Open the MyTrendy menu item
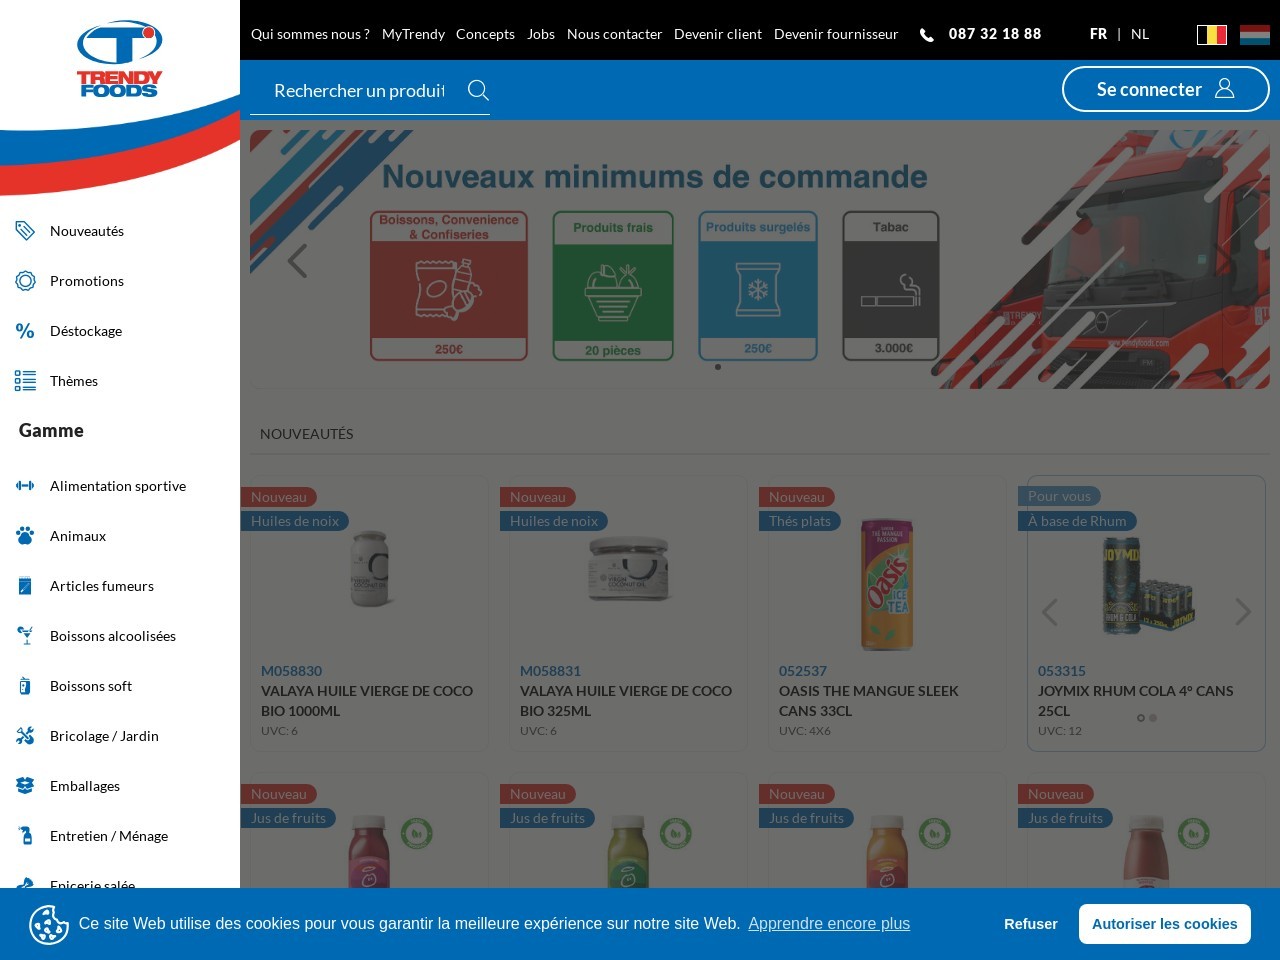Viewport: 1280px width, 960px height. pyautogui.click(x=413, y=34)
